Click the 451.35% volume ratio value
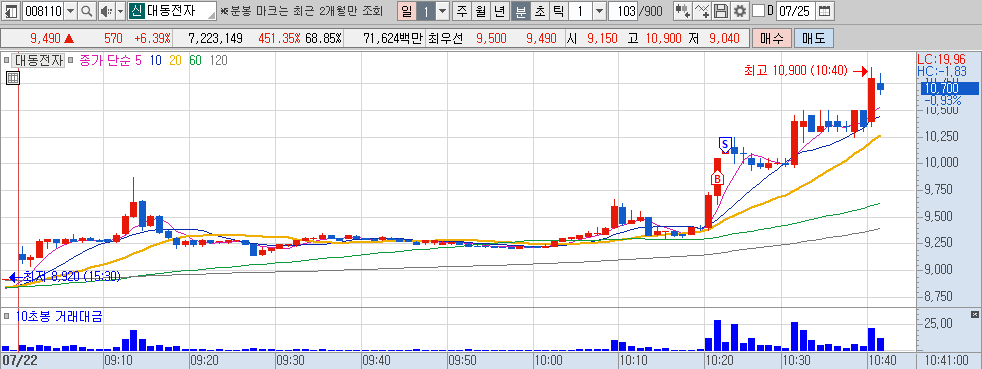This screenshot has width=982, height=369. [x=279, y=38]
